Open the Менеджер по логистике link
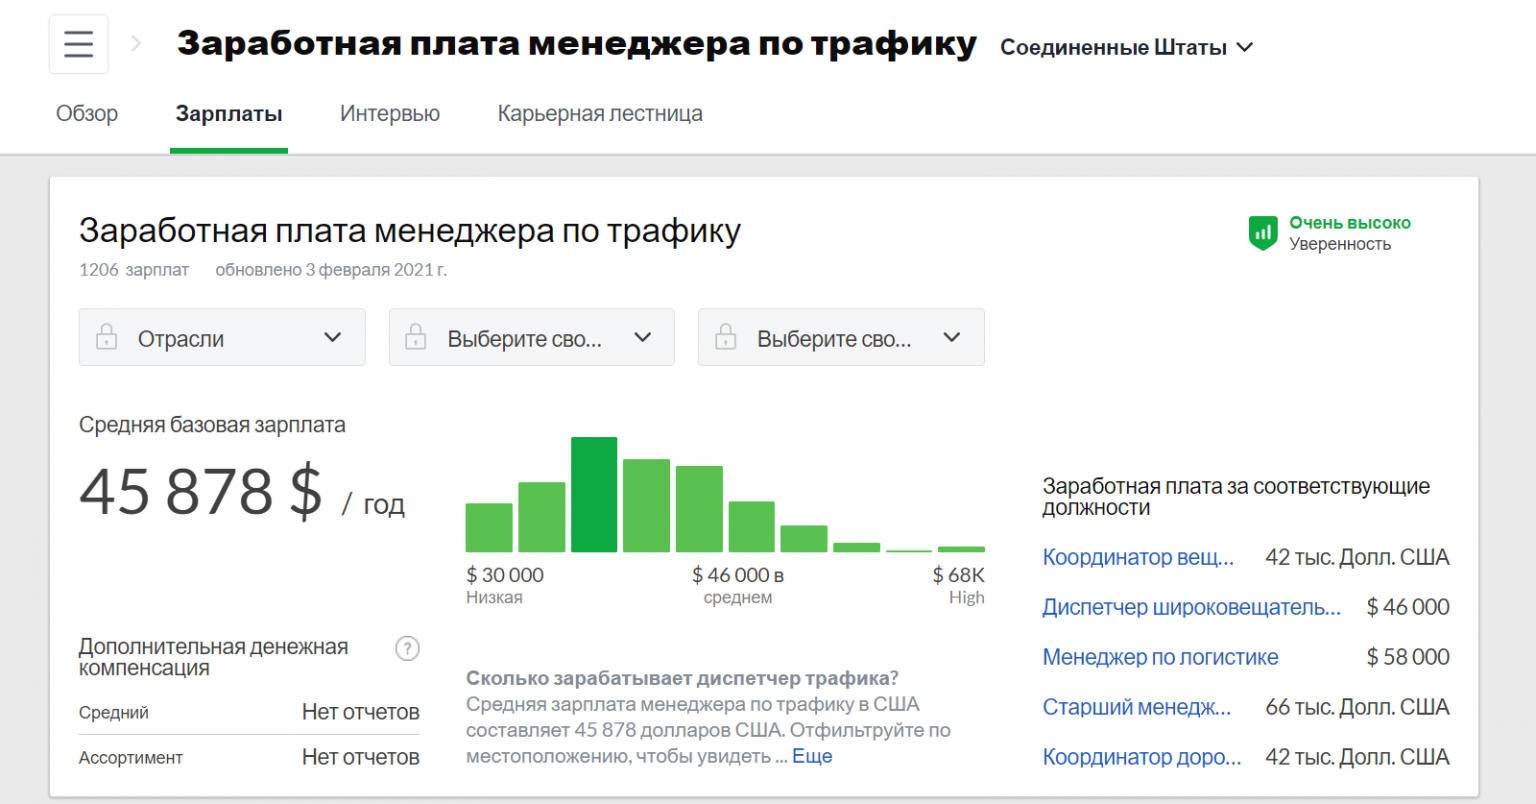 coord(1161,657)
